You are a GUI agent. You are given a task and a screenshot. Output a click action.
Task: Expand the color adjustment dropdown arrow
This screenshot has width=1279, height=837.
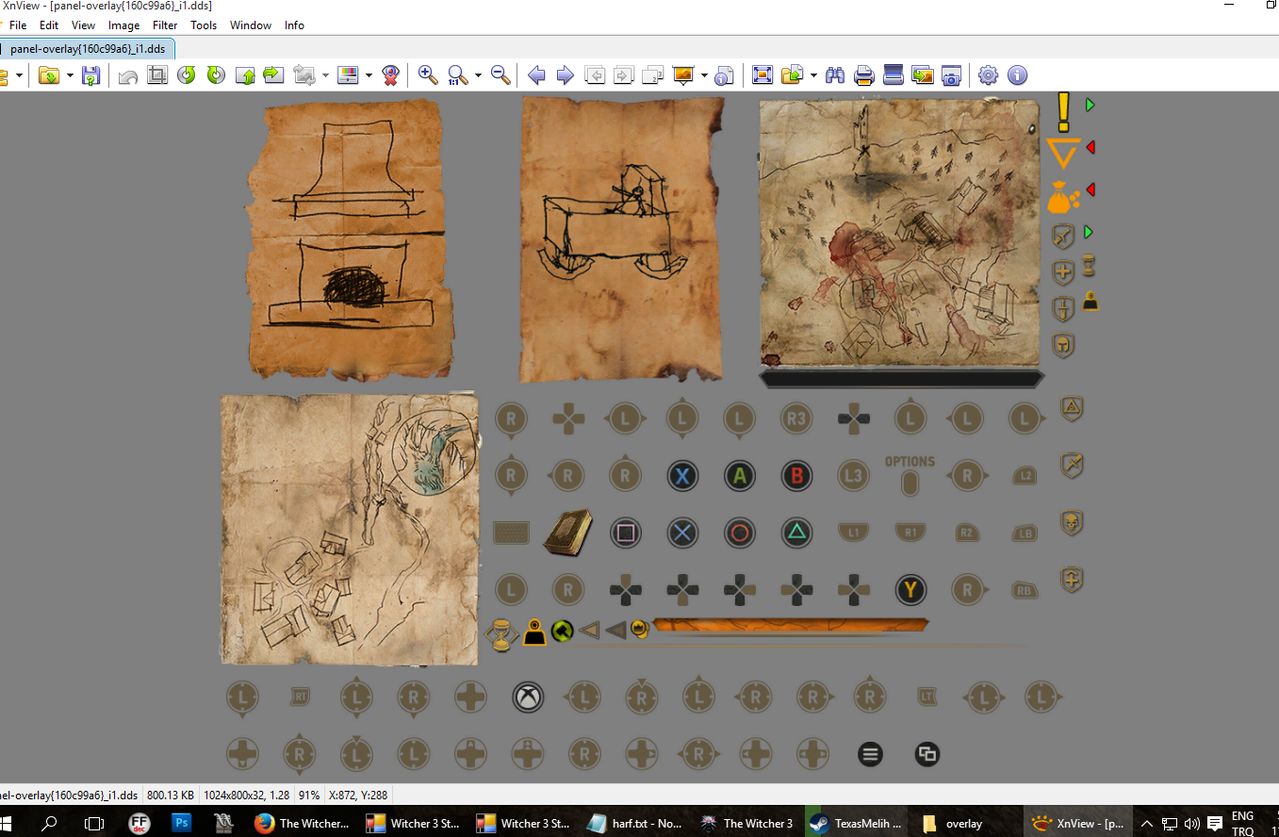[369, 75]
